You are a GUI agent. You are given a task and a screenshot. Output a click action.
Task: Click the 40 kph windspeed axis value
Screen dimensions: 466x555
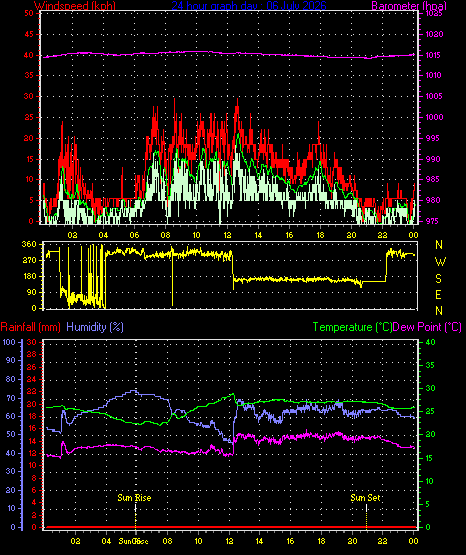pyautogui.click(x=29, y=55)
